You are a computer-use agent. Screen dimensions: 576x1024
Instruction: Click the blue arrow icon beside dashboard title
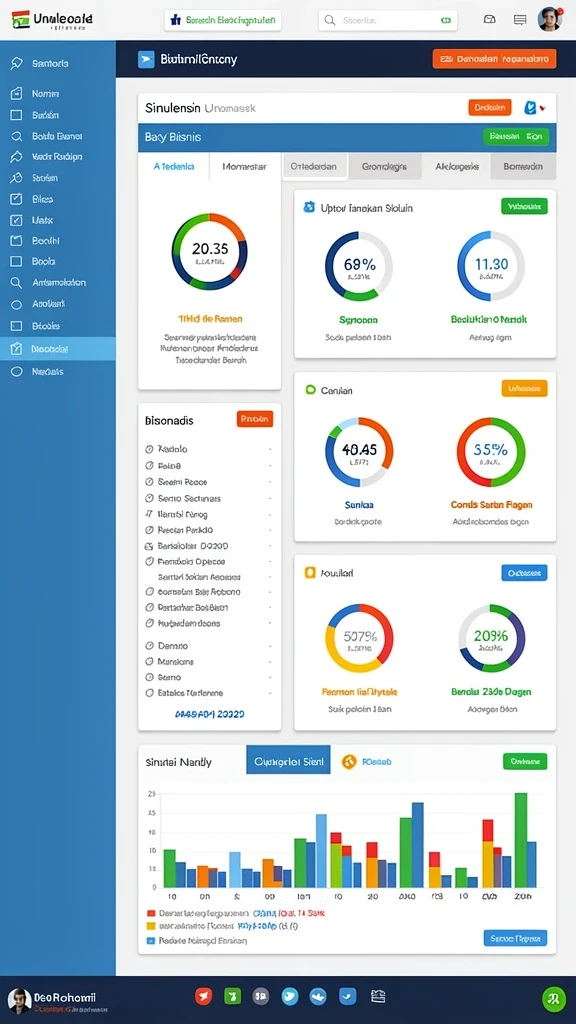[146, 59]
